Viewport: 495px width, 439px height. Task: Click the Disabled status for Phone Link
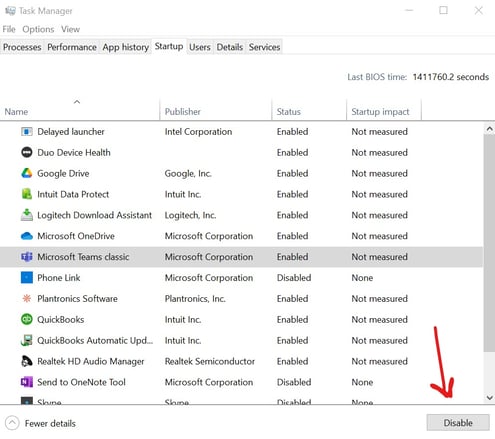pos(294,278)
